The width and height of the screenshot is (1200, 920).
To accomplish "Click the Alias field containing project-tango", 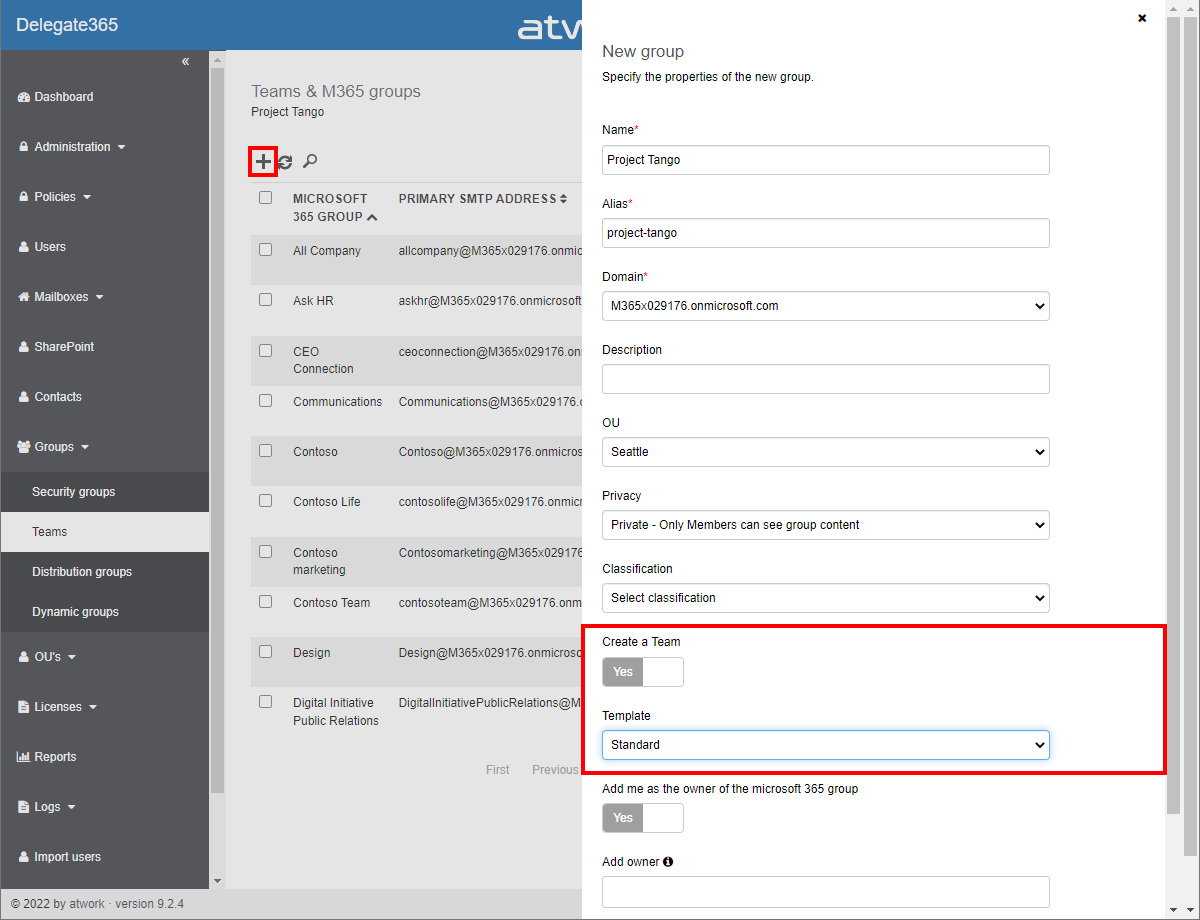I will [x=826, y=233].
